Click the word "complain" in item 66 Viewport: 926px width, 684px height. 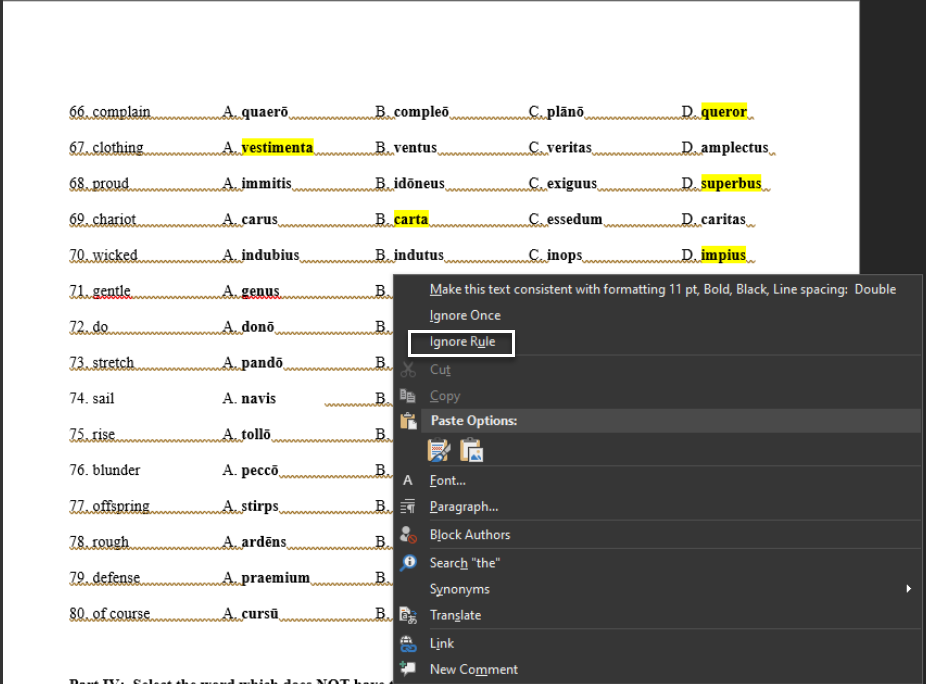point(121,112)
